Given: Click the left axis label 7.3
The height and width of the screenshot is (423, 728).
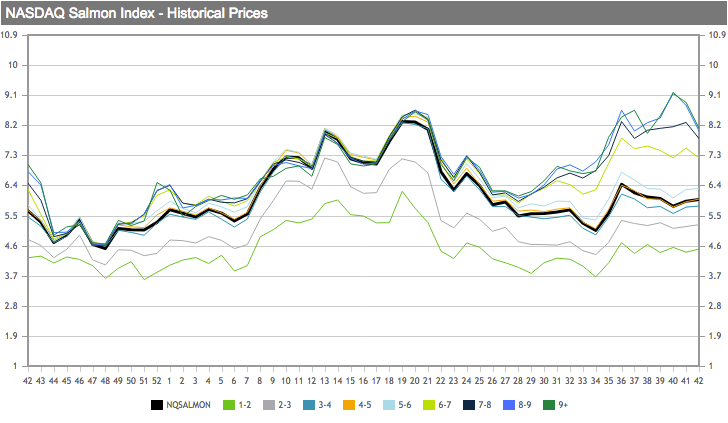Looking at the screenshot, I should tap(12, 155).
